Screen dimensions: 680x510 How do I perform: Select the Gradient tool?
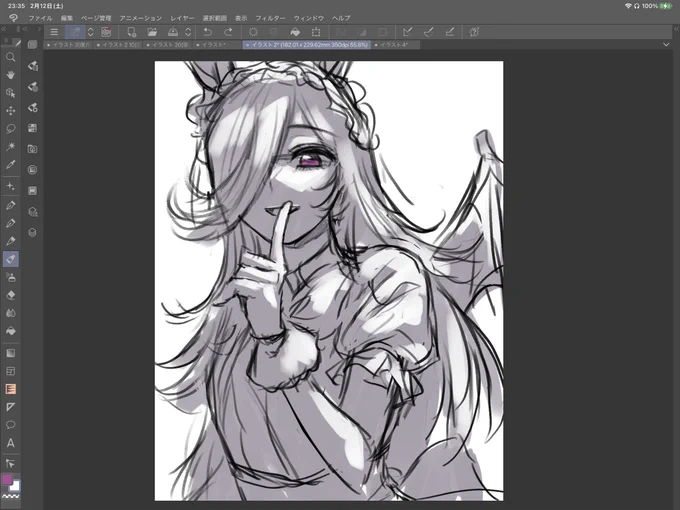(10, 353)
